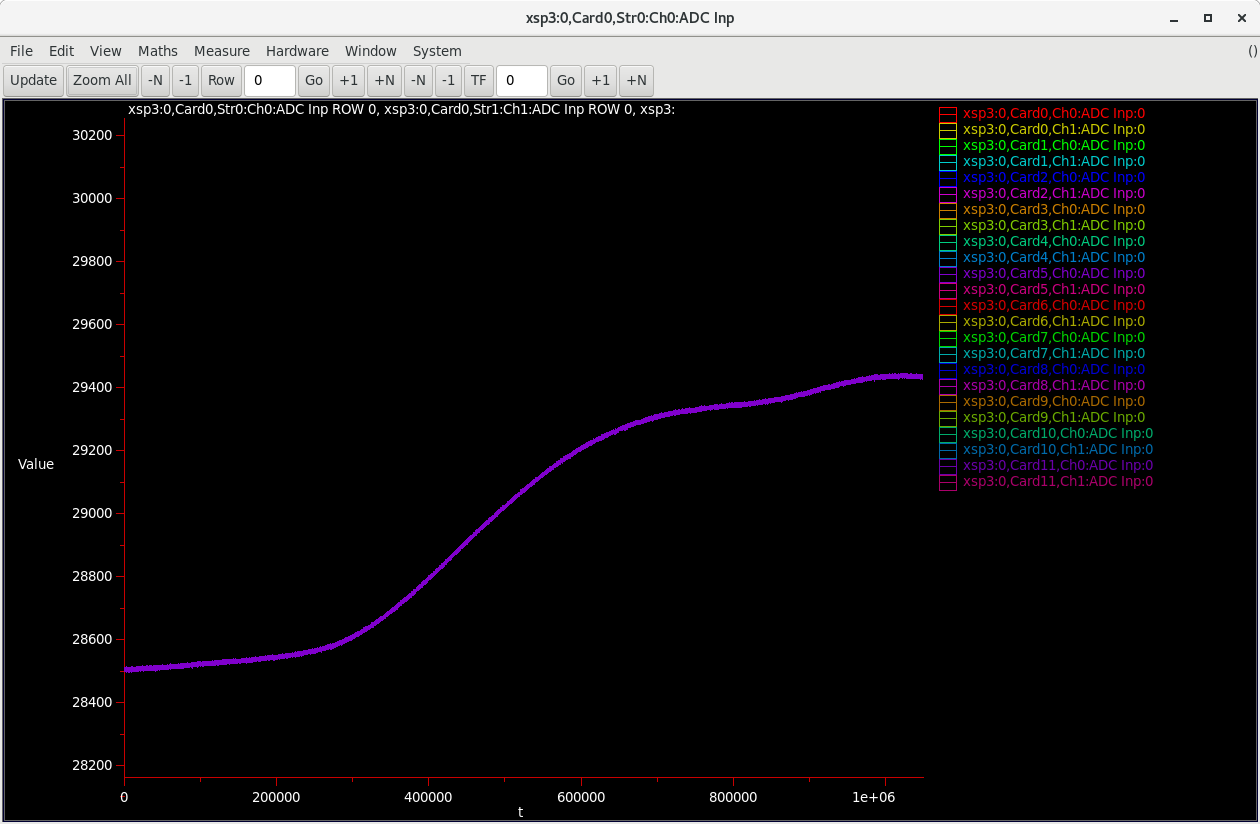
Task: Open the System menu
Action: coord(437,51)
